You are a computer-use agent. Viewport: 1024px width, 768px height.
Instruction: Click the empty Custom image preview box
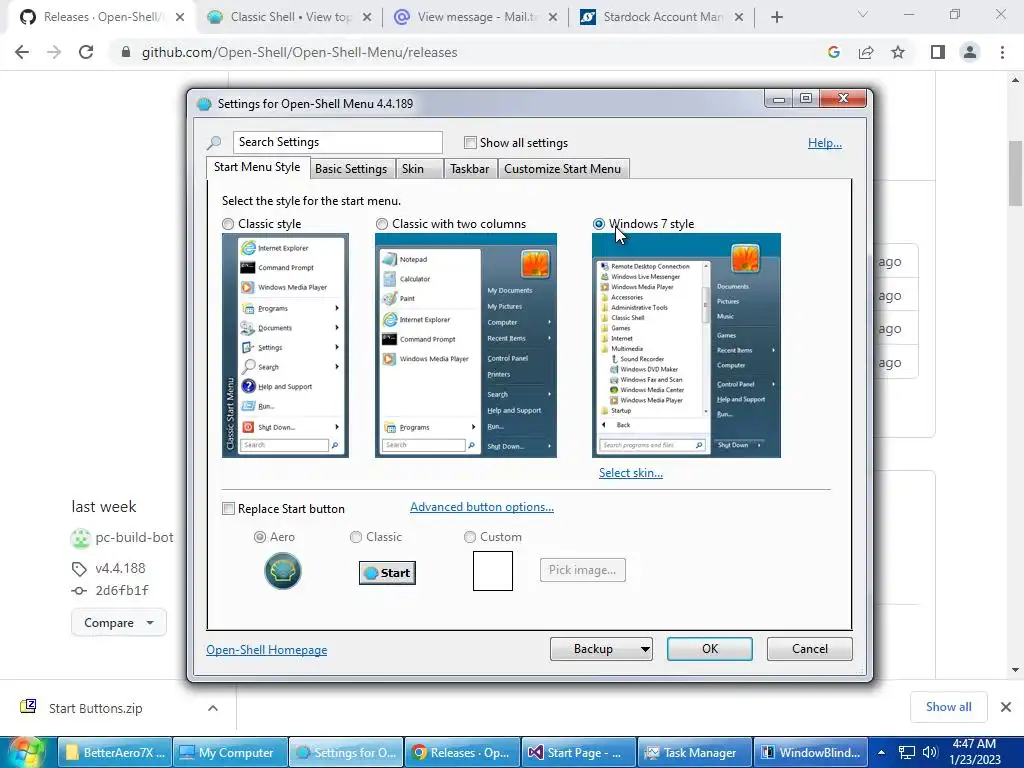point(493,571)
